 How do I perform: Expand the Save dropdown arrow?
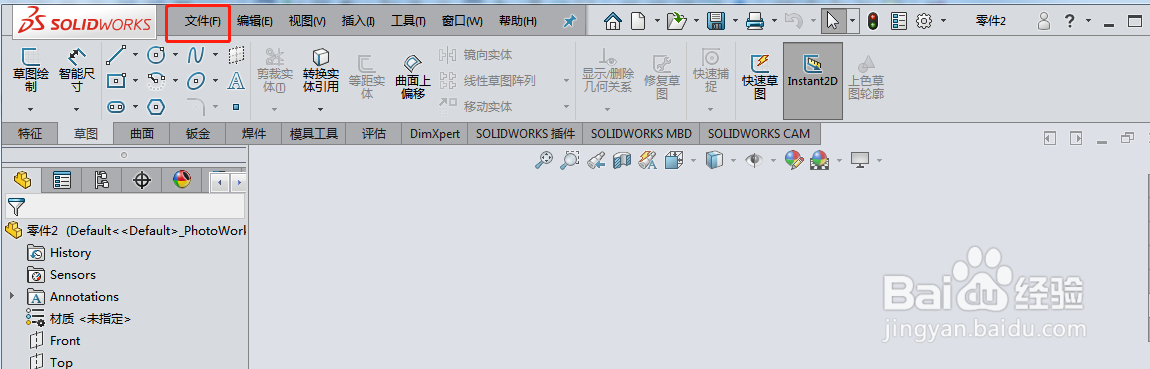pos(735,21)
